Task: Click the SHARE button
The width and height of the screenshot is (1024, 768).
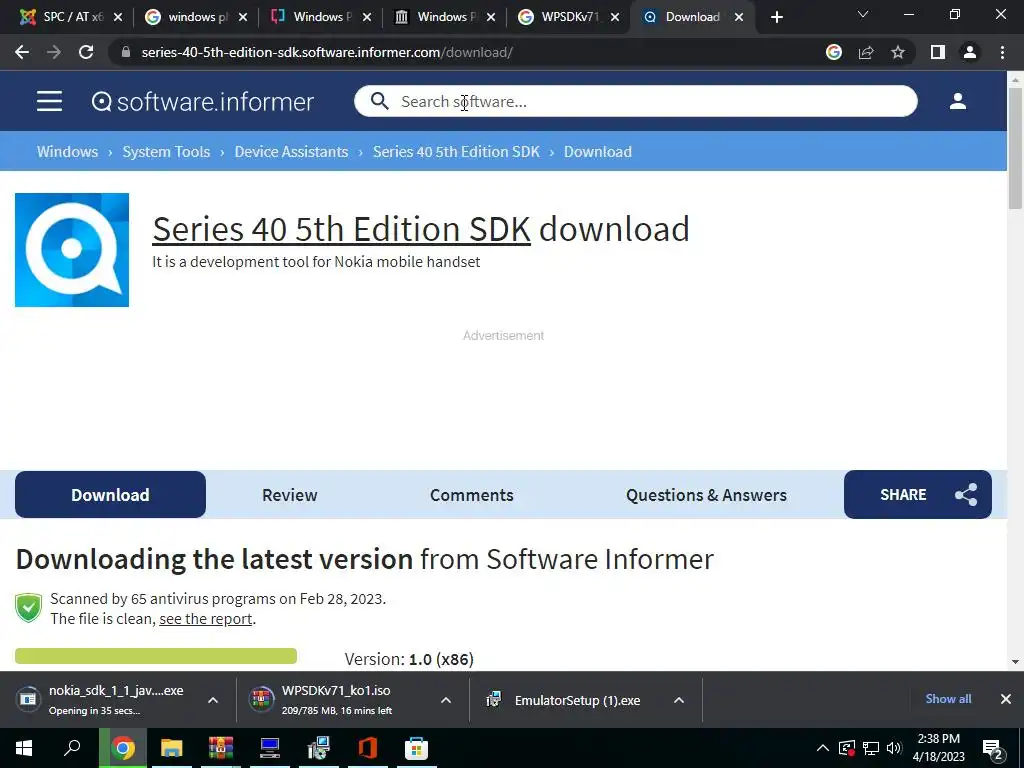Action: (918, 494)
